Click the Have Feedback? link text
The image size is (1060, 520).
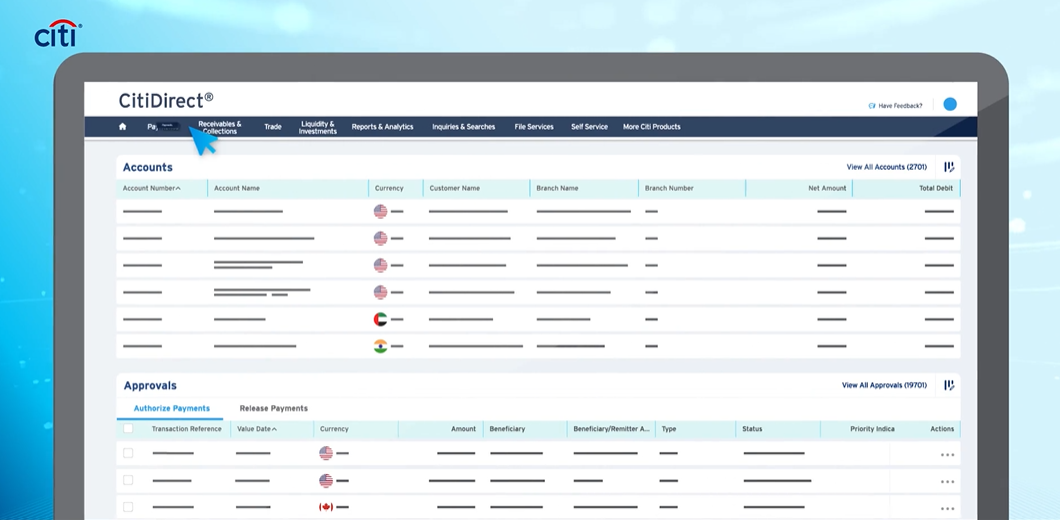pyautogui.click(x=900, y=106)
